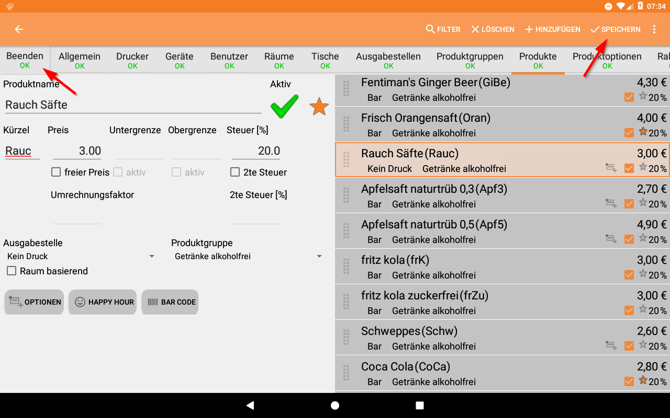Expand the Produktgruppe dropdown
Image resolution: width=670 pixels, height=418 pixels.
(248, 257)
